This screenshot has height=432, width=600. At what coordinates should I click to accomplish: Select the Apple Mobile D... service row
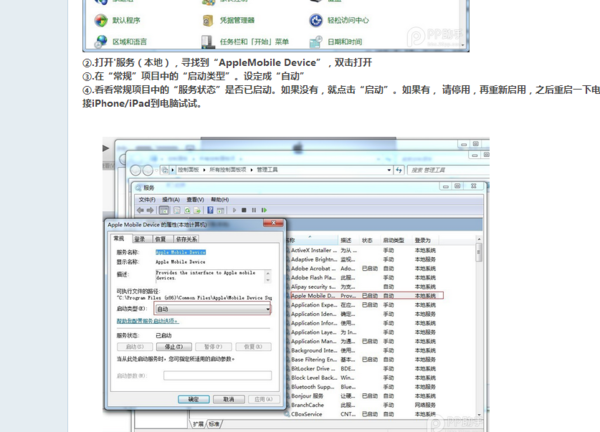[x=366, y=296]
